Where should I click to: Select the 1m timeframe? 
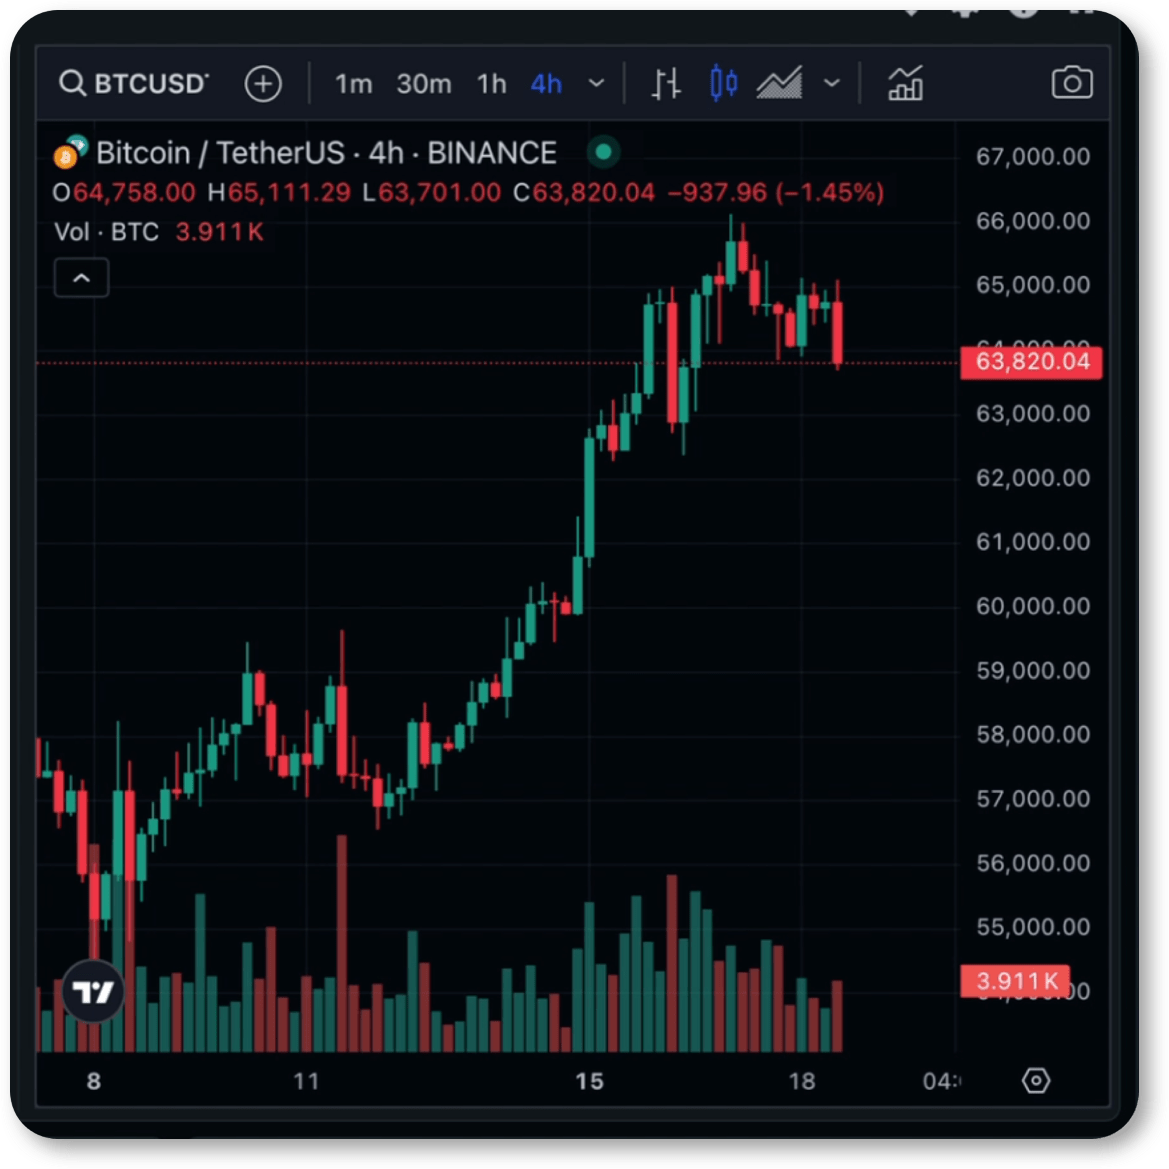(x=353, y=84)
